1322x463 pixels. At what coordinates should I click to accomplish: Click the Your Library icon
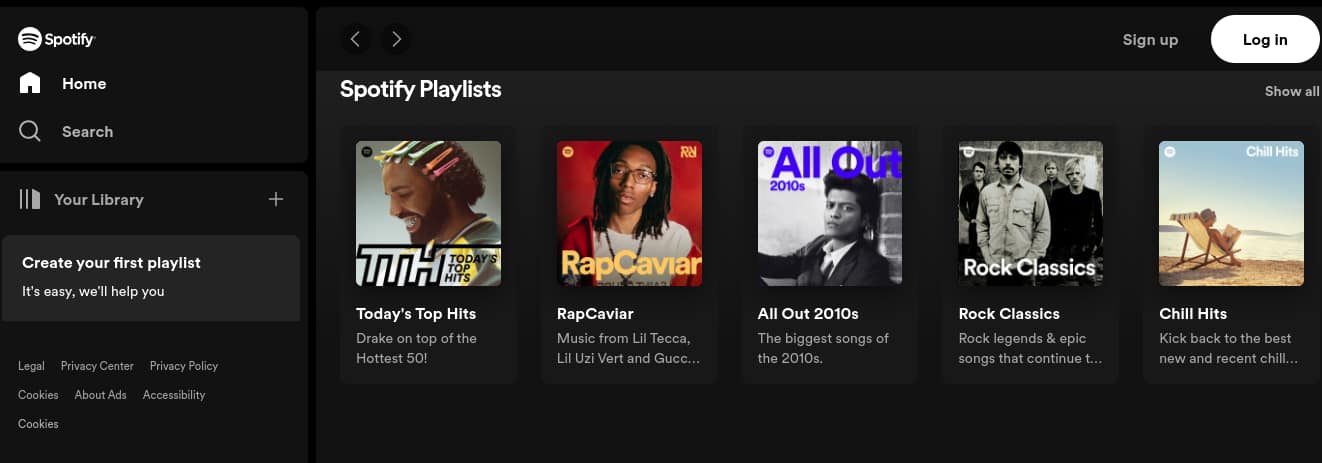coord(30,199)
